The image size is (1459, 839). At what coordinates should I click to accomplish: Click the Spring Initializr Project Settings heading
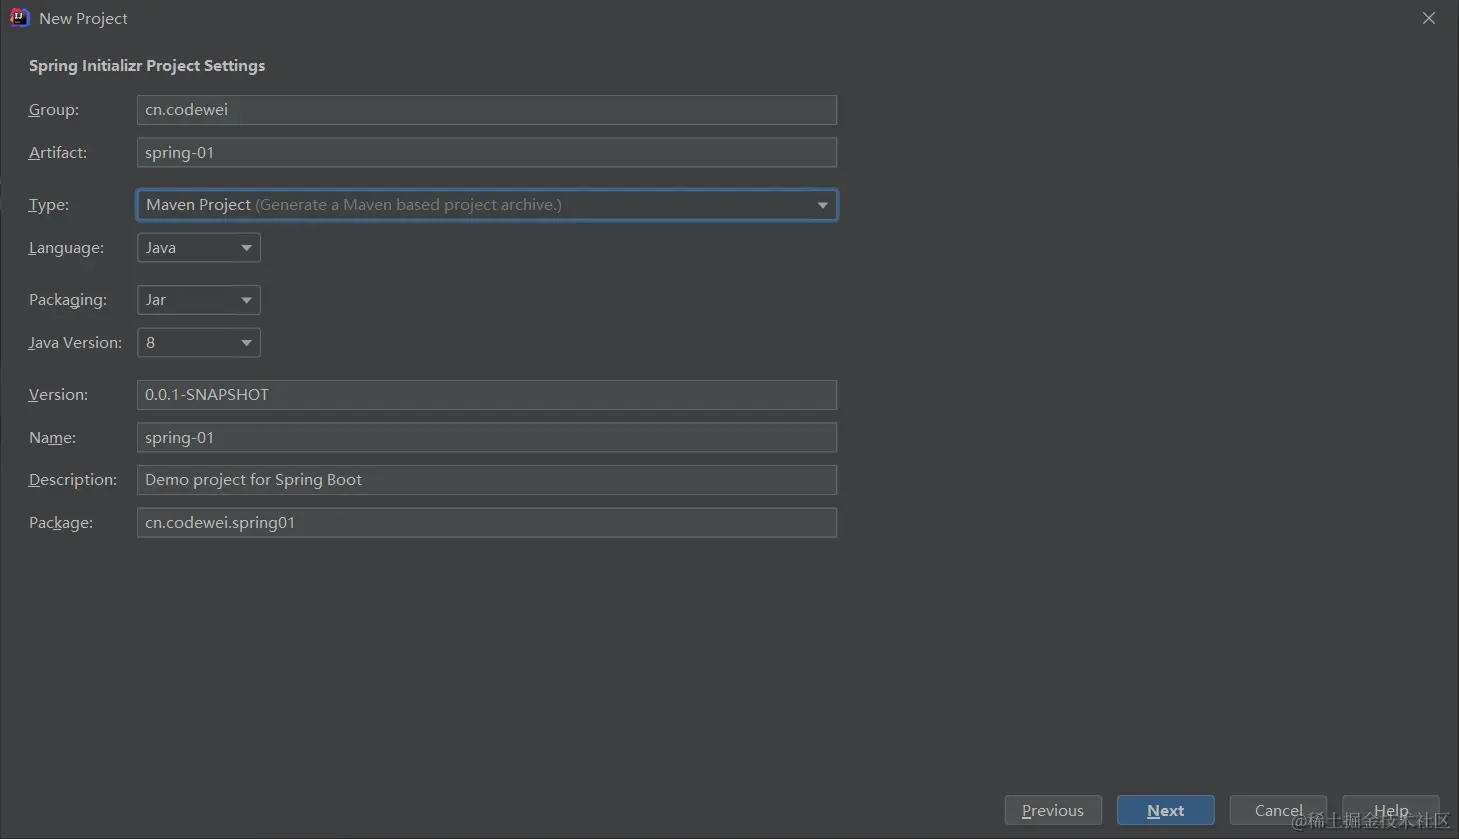(x=147, y=66)
